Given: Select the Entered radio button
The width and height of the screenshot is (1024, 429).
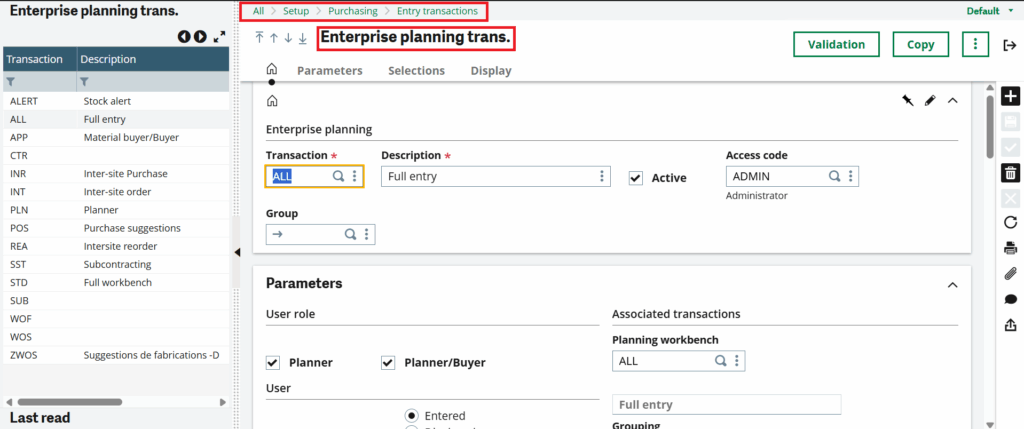Looking at the screenshot, I should (x=411, y=415).
